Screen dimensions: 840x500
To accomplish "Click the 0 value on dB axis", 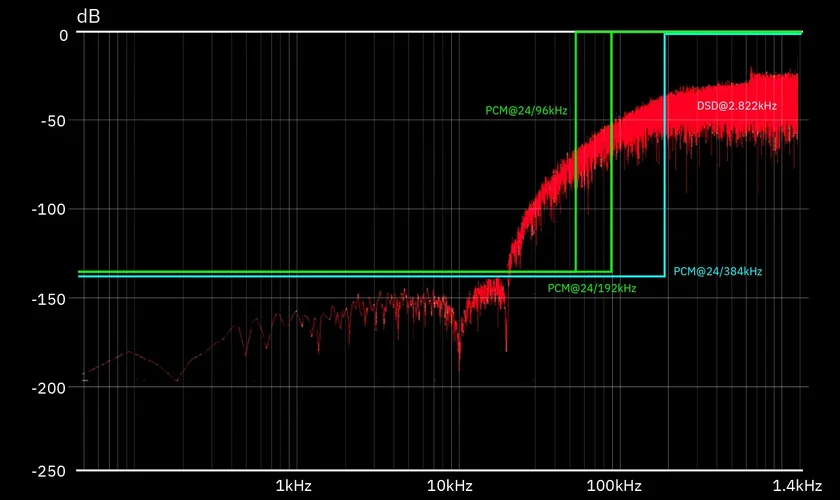I will point(64,35).
